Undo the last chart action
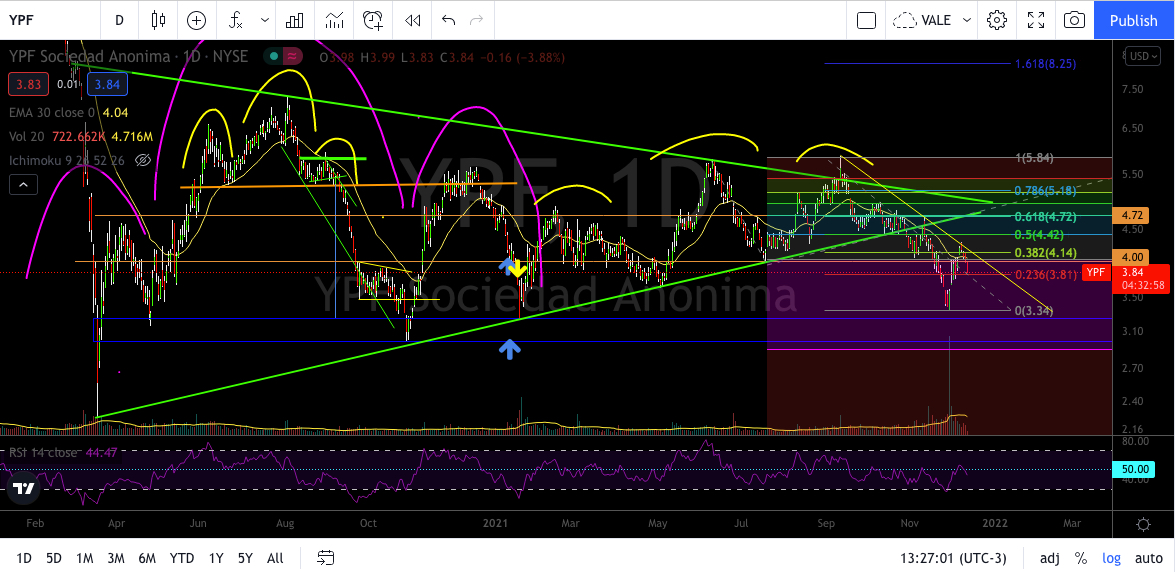The width and height of the screenshot is (1175, 572). click(448, 20)
